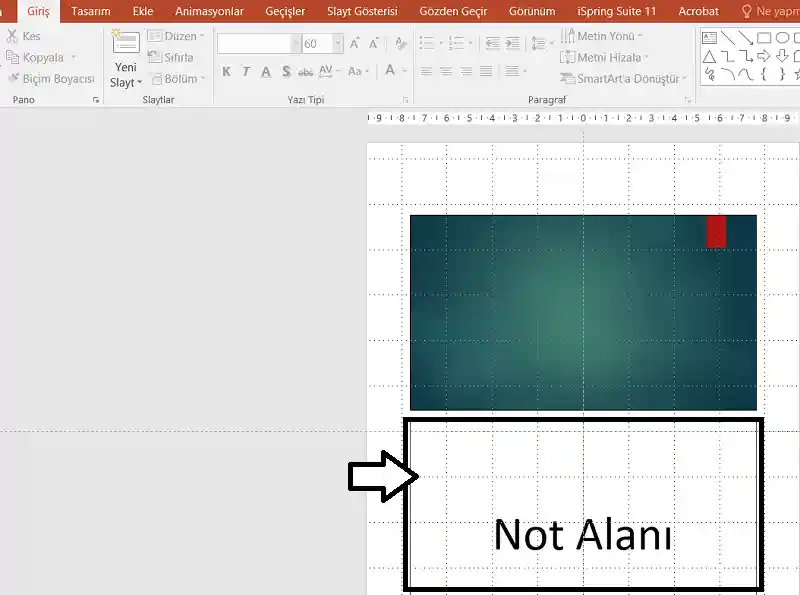Click the Kopyala copy button

(x=35, y=57)
